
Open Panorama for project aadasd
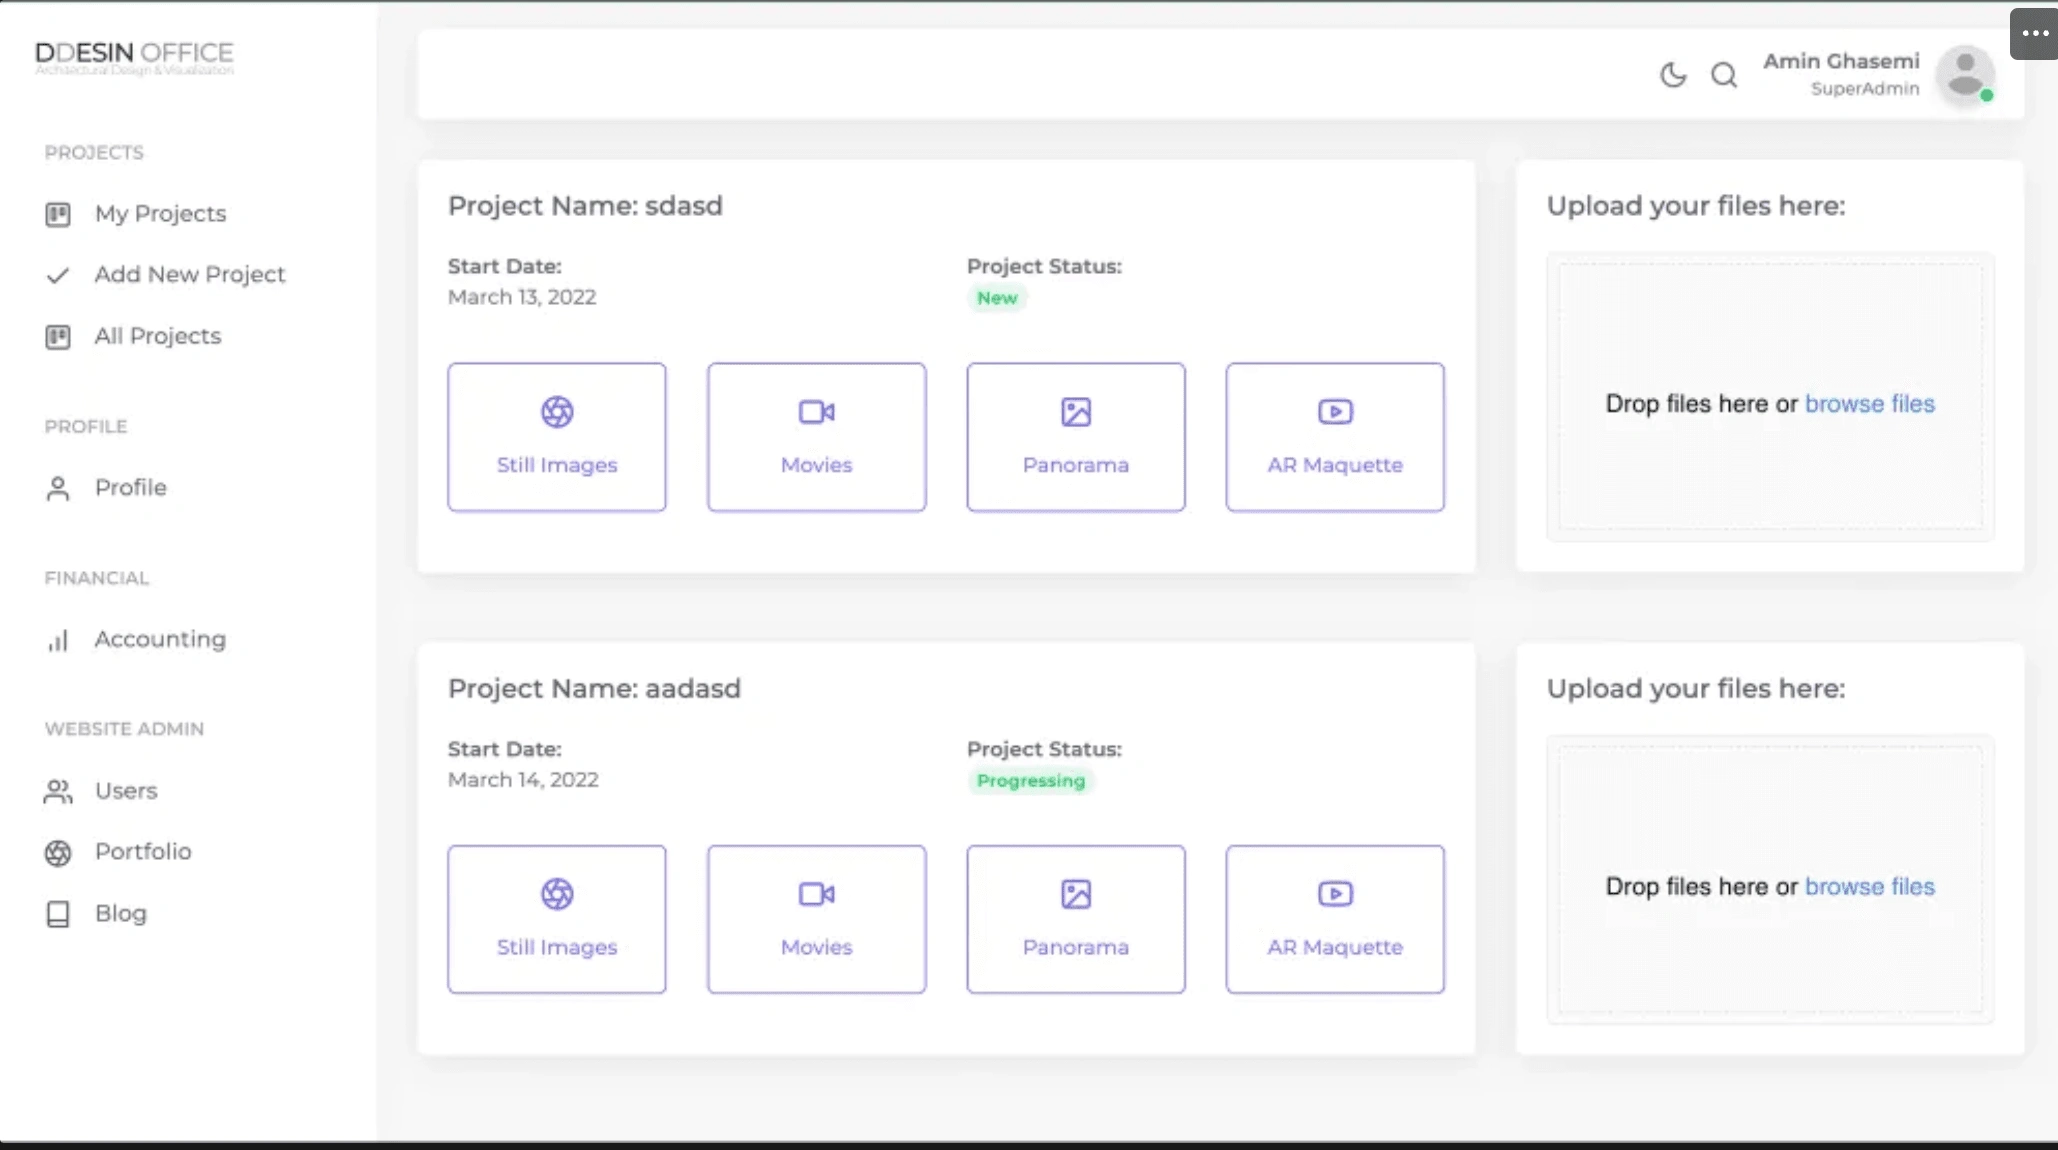tap(1076, 919)
